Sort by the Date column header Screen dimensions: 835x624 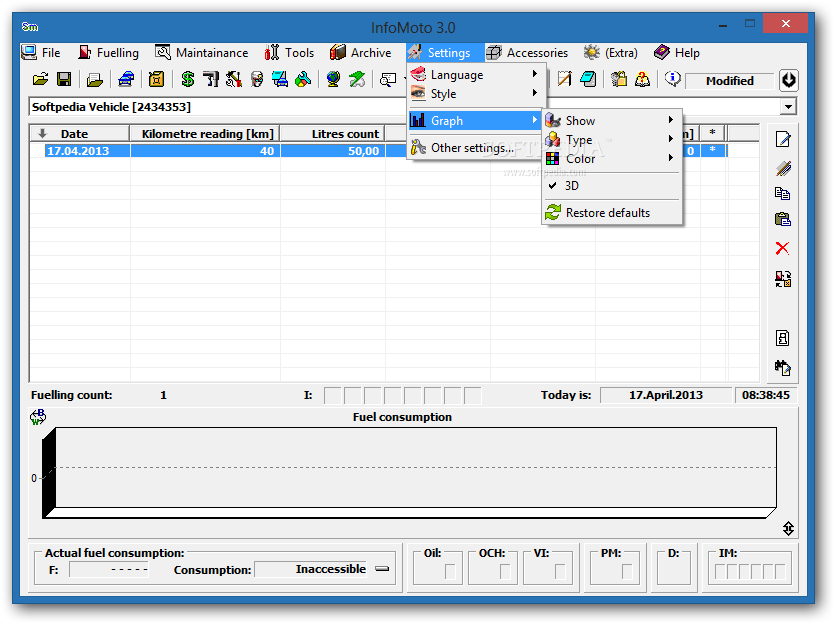pos(80,134)
